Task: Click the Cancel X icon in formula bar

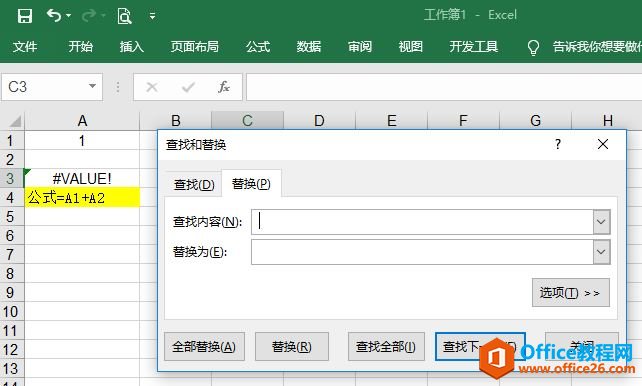Action: [x=152, y=87]
